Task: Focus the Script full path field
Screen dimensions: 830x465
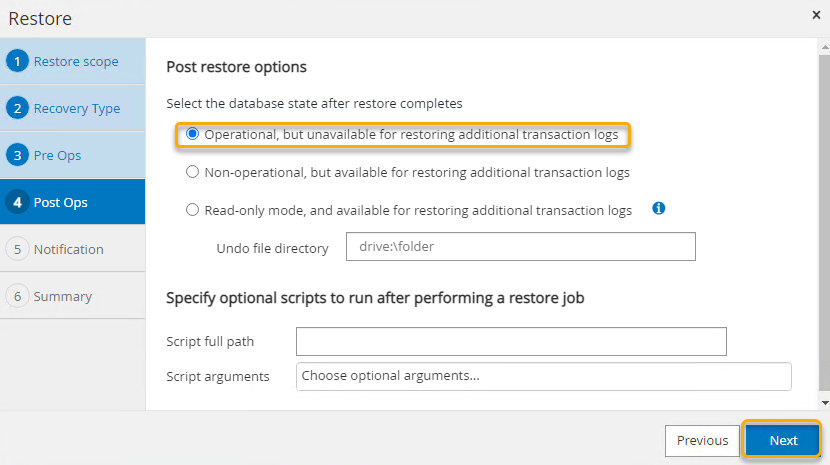Action: [x=511, y=341]
